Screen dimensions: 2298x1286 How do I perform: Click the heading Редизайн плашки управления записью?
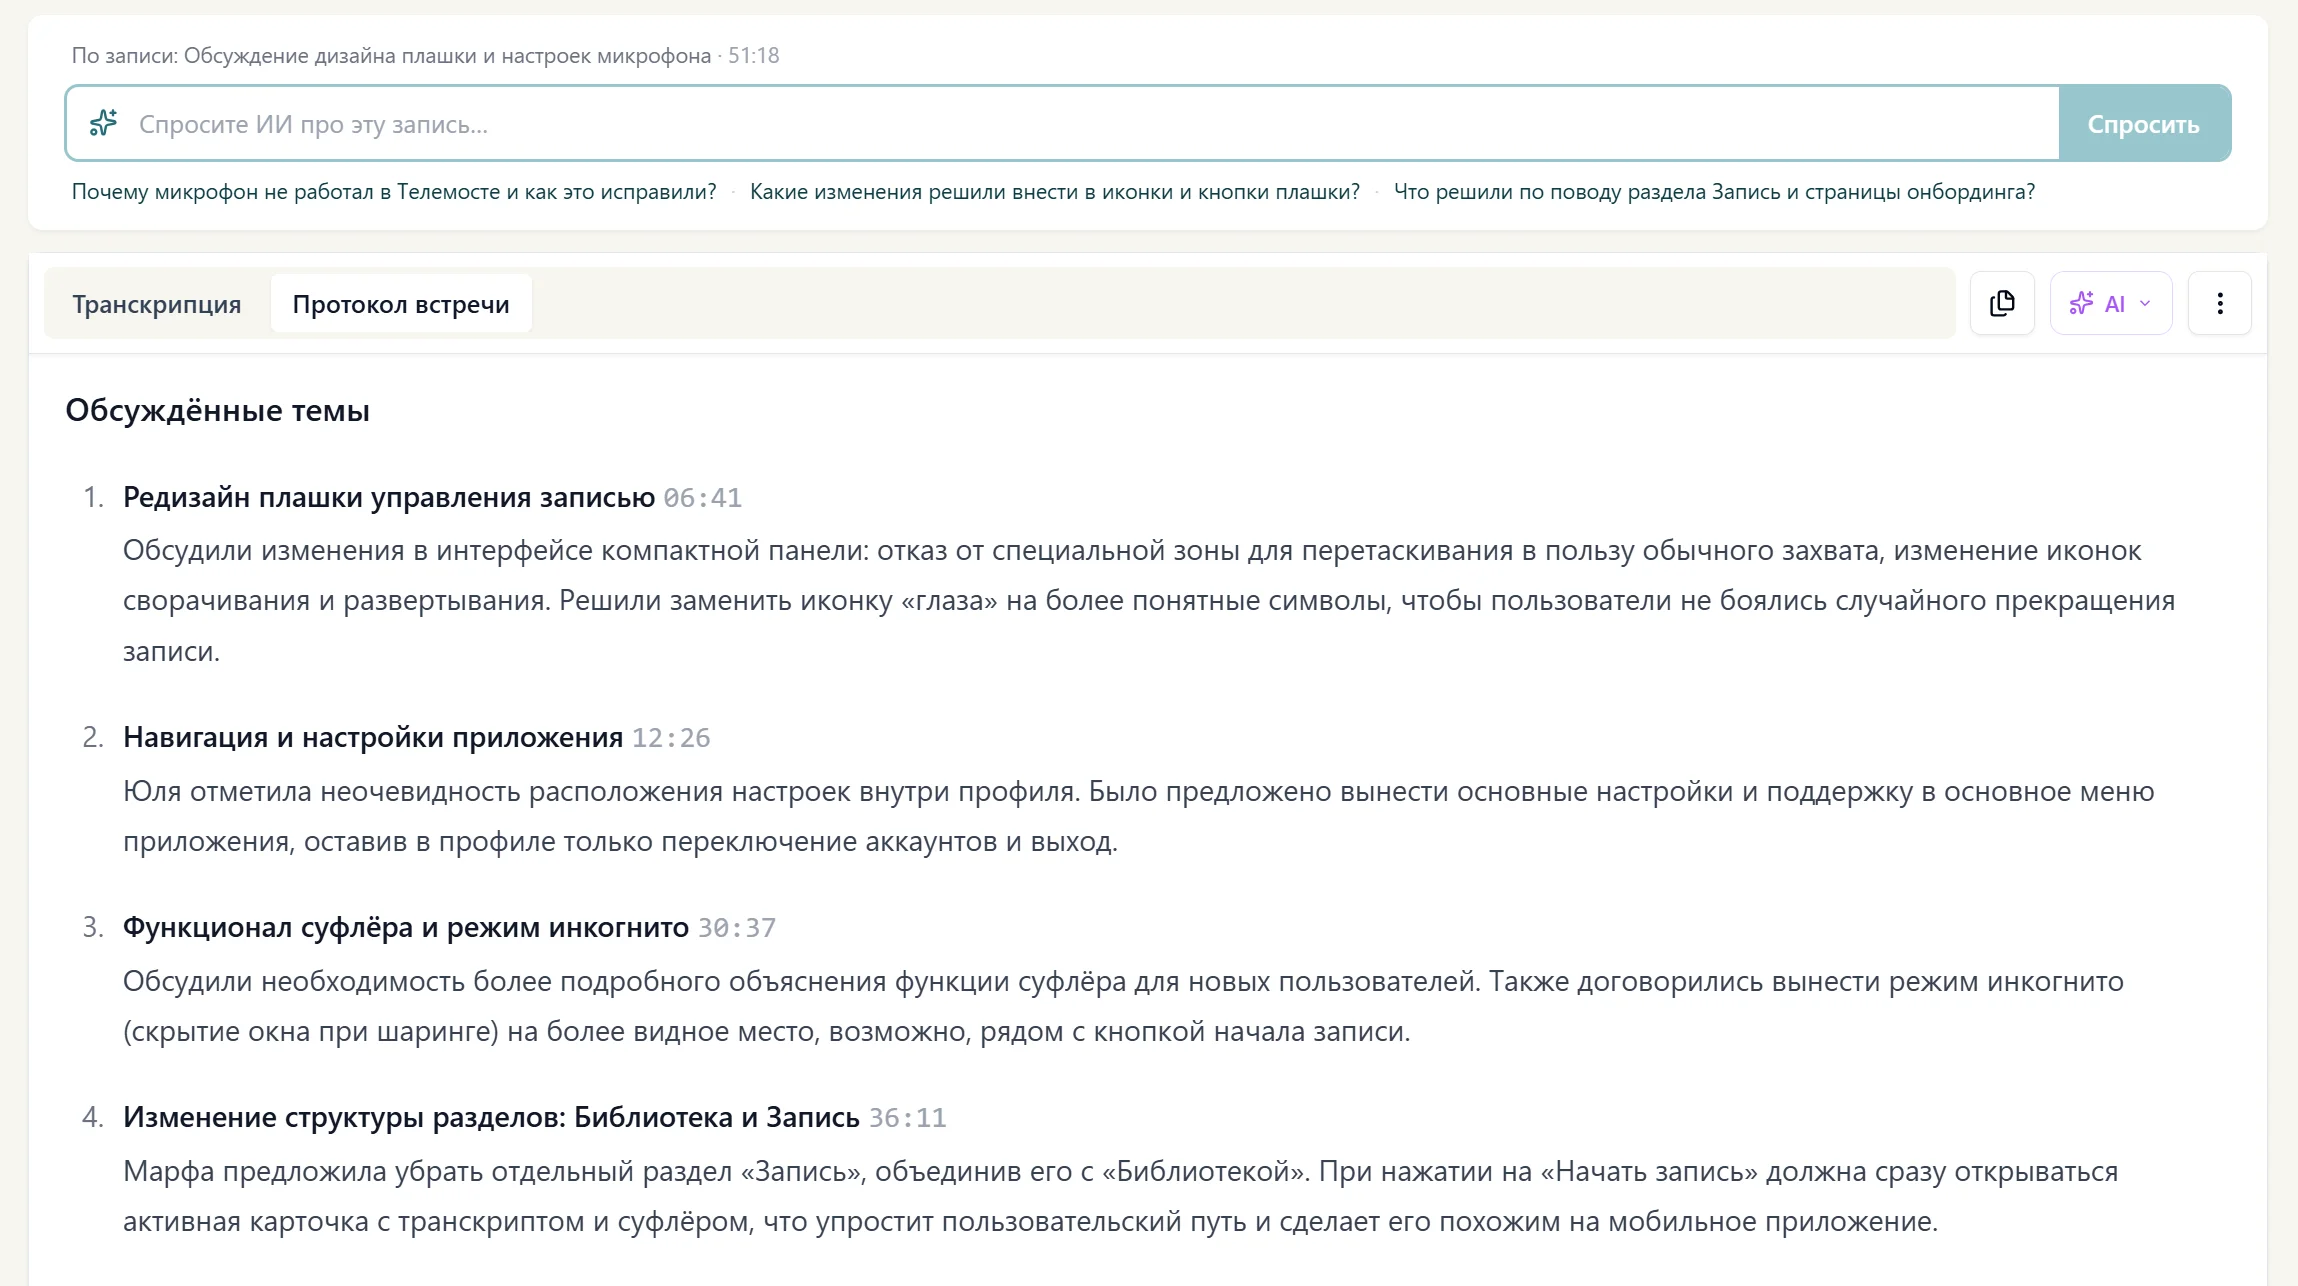click(389, 497)
